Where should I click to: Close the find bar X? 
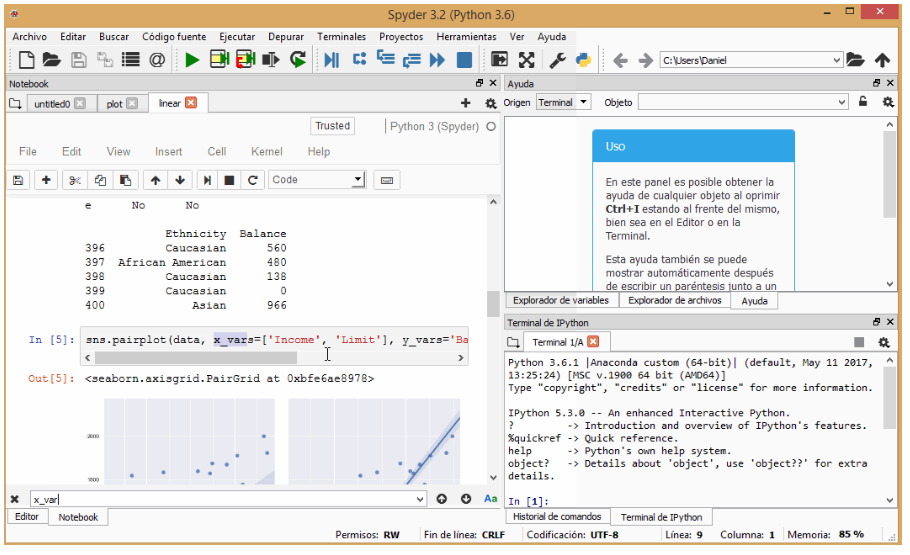click(15, 499)
